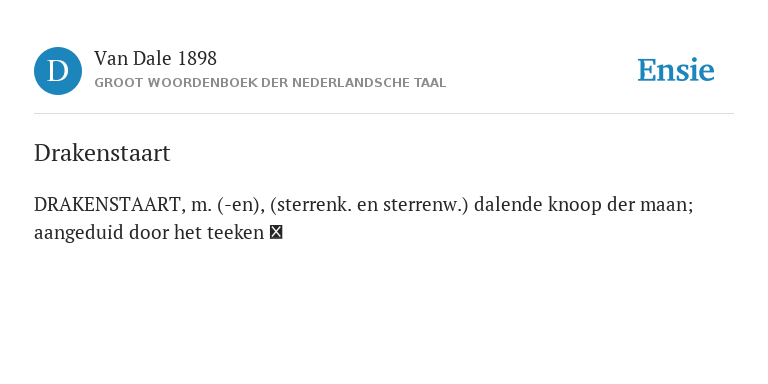Viewport: 768px width, 384px height.
Task: Open the Ensie logo link
Action: (675, 70)
